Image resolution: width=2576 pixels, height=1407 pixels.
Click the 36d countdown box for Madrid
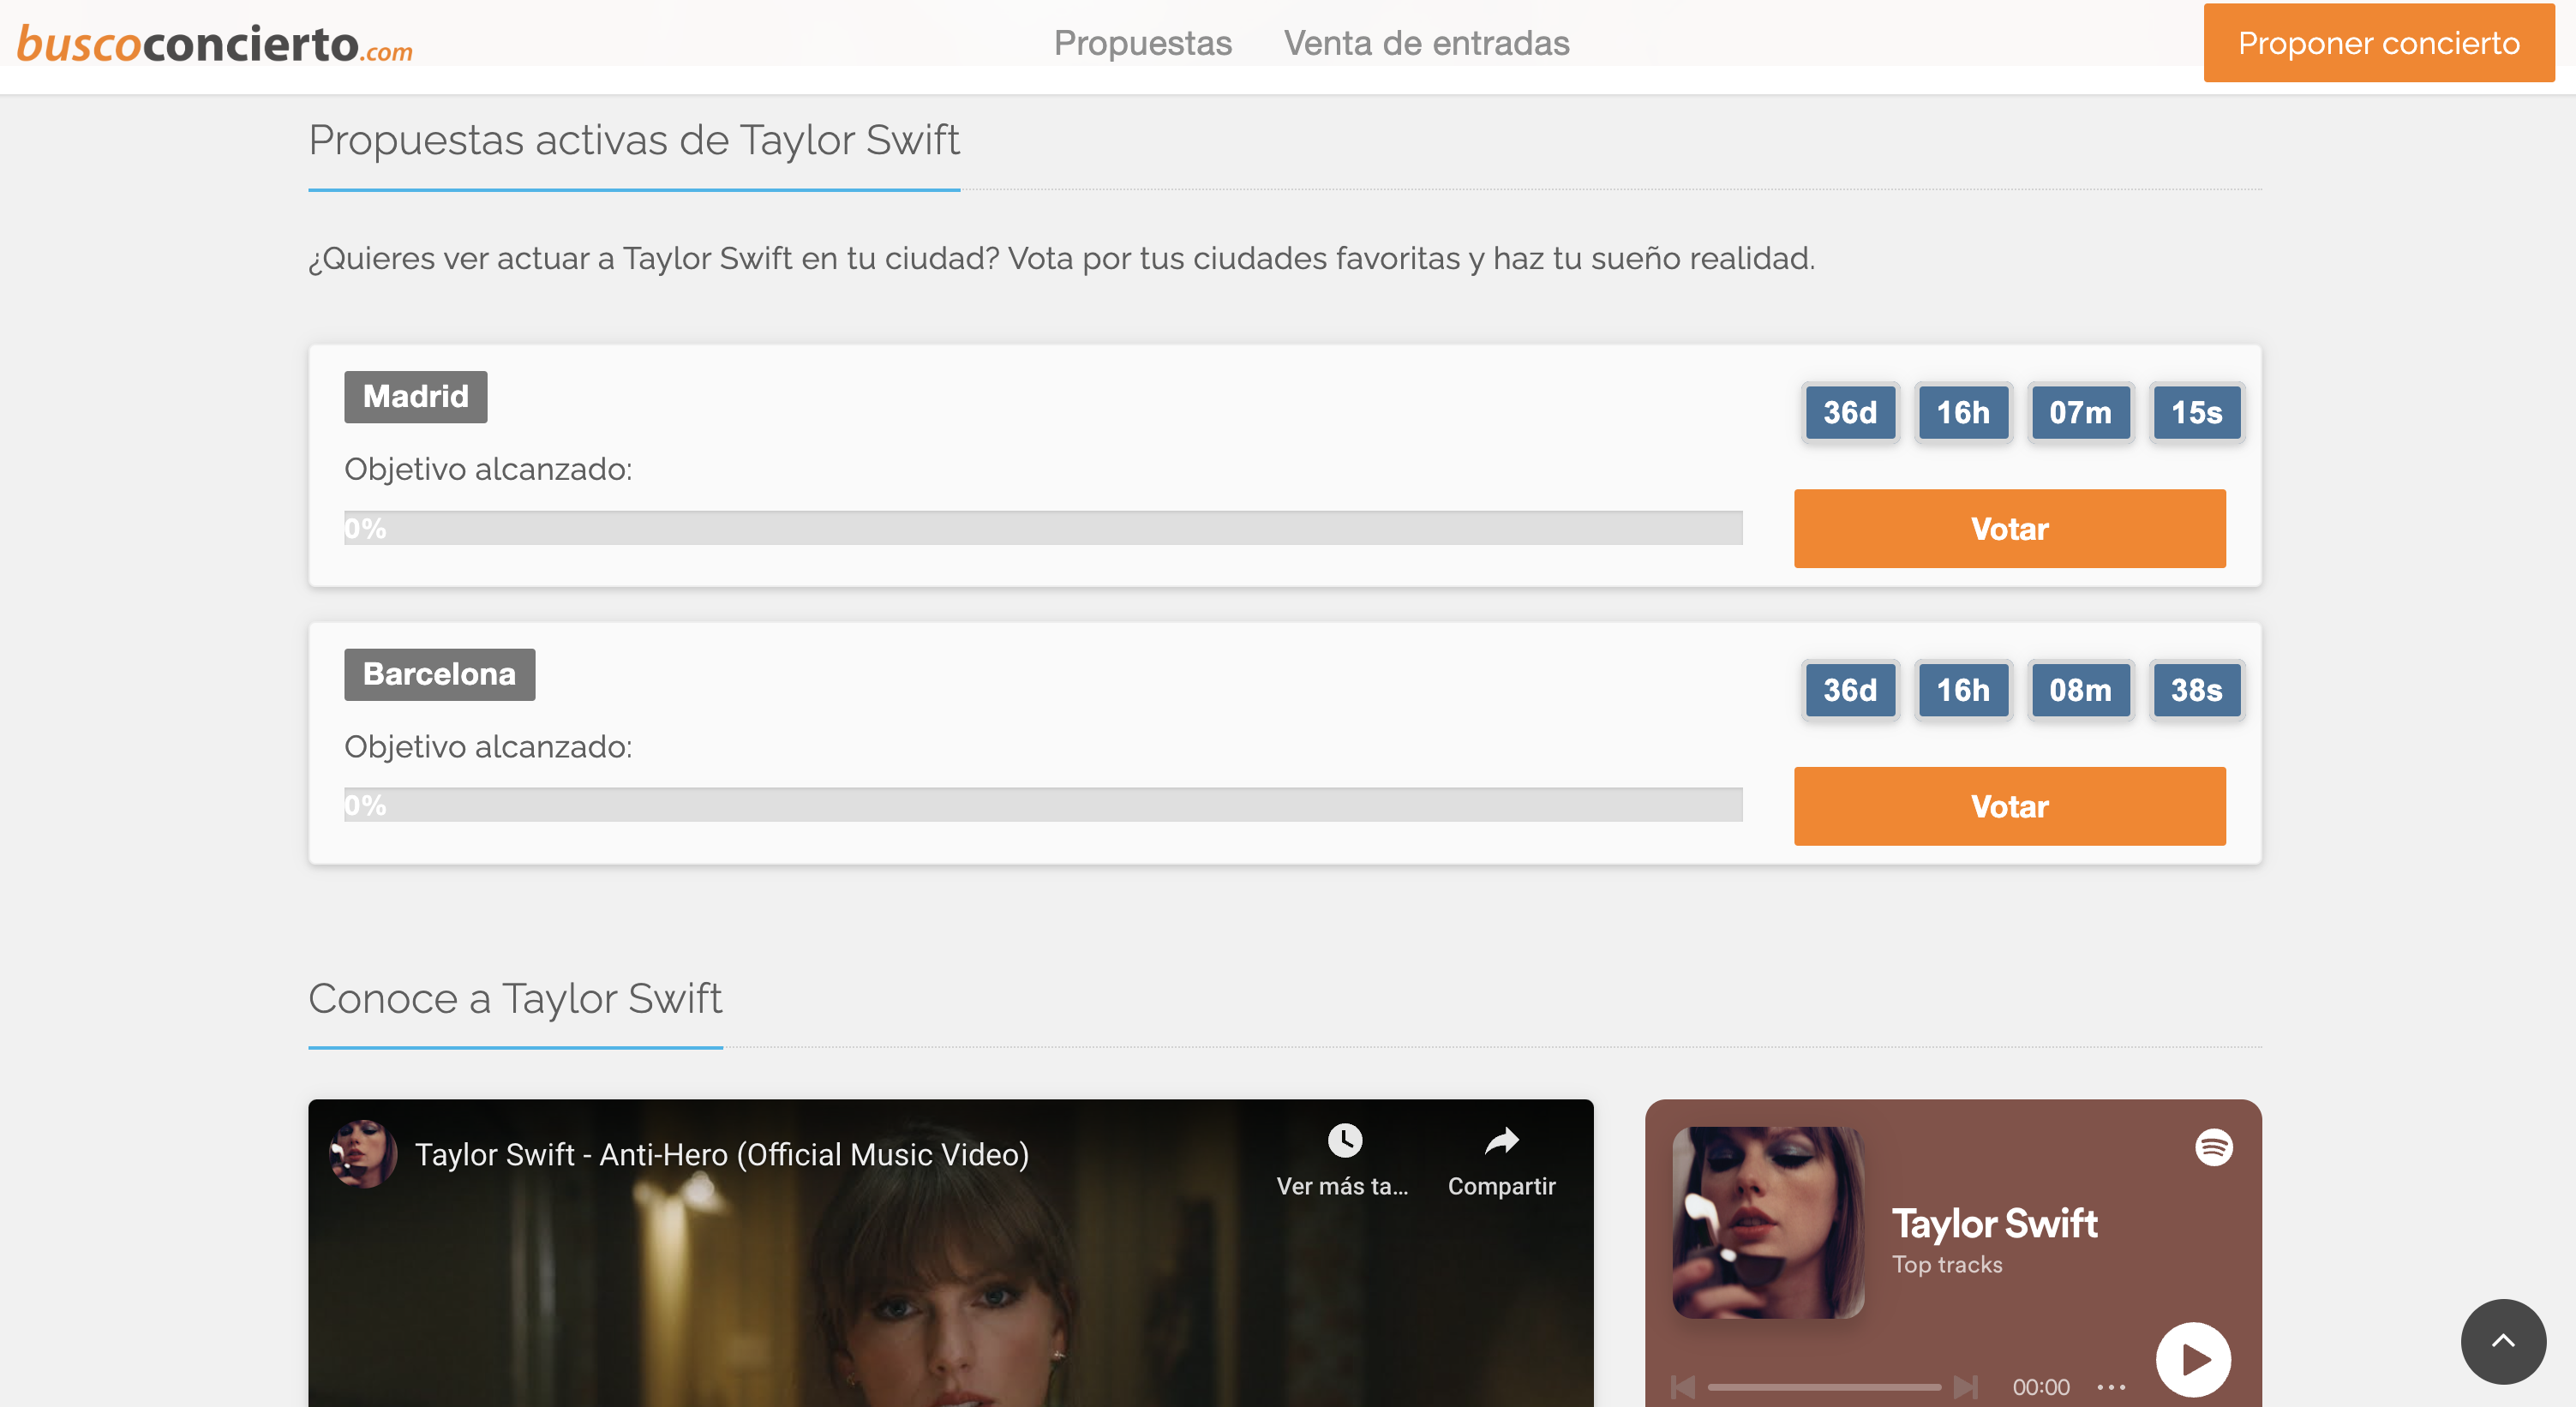click(x=1849, y=412)
